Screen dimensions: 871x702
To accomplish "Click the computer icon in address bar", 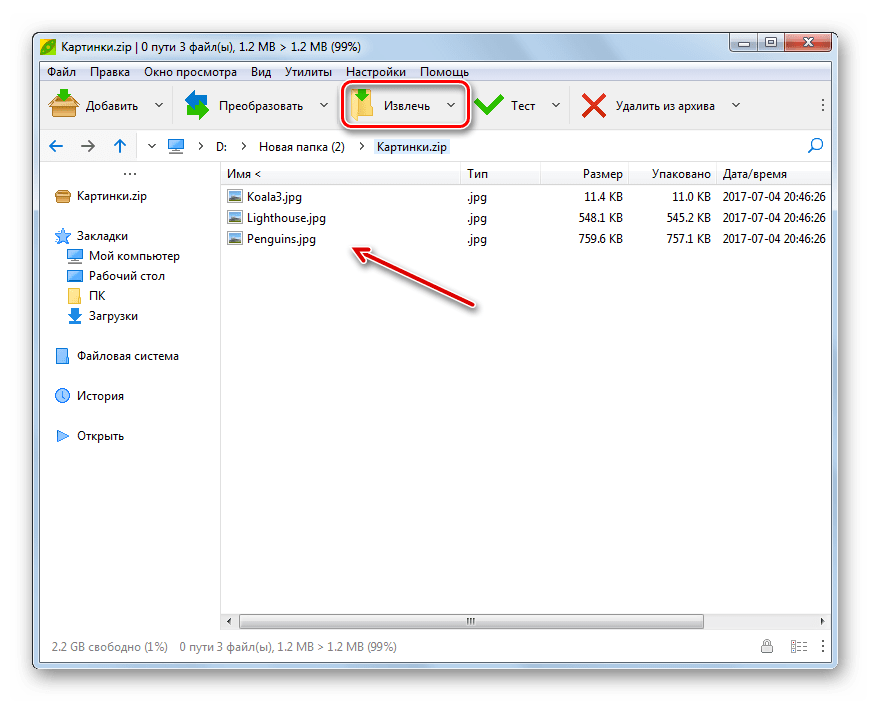I will 176,147.
